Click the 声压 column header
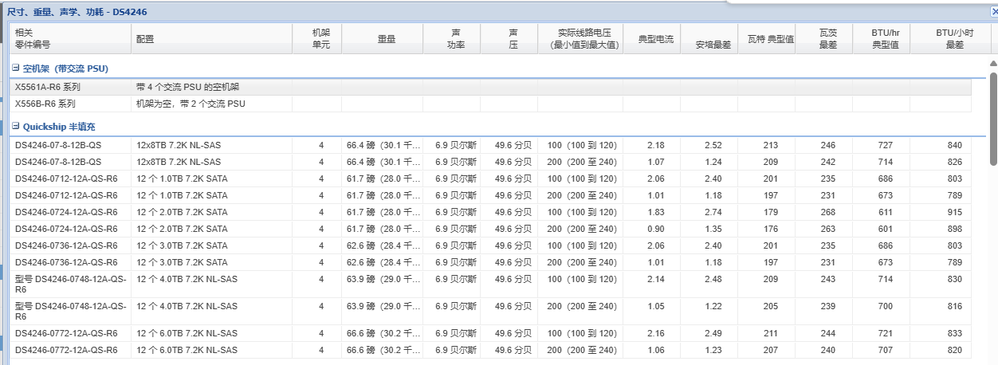 tap(510, 39)
